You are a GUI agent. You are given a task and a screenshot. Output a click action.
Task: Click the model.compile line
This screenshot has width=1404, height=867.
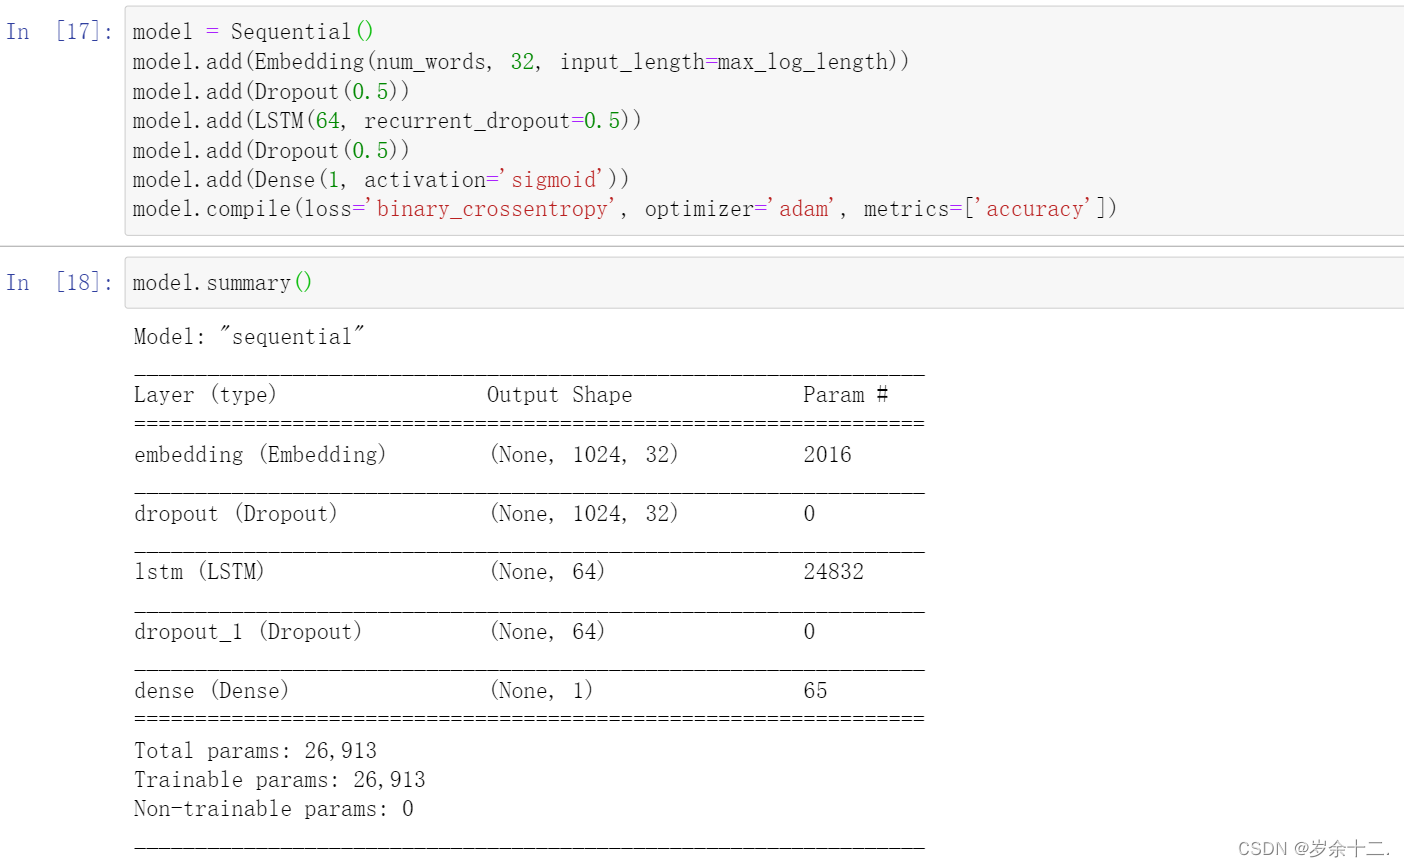(x=625, y=209)
